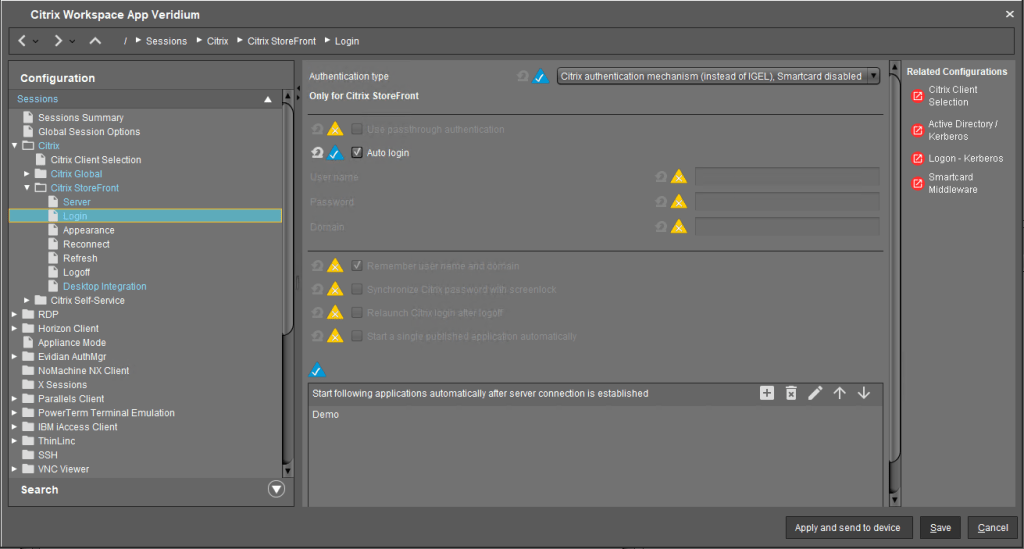Click the navigate back arrow in toolbar
Image resolution: width=1024 pixels, height=549 pixels.
click(22, 41)
